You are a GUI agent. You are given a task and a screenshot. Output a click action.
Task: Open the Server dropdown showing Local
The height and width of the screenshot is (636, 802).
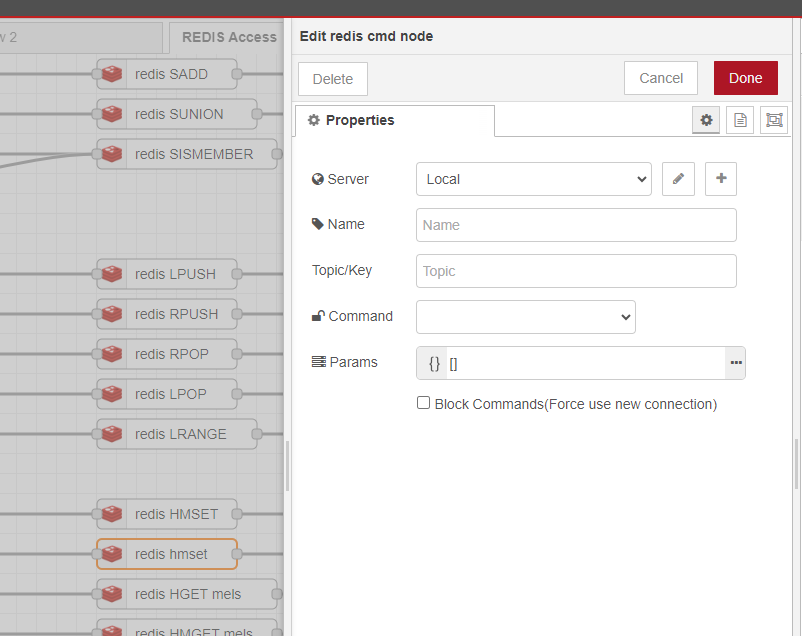coord(534,179)
